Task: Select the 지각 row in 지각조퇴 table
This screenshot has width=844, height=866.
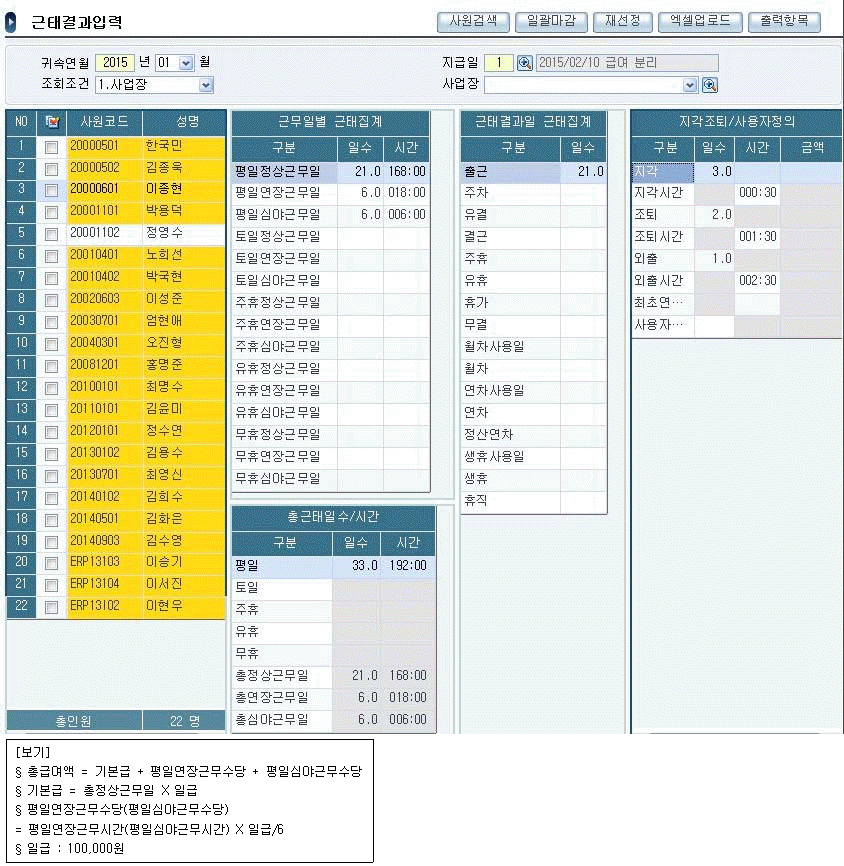Action: 662,172
